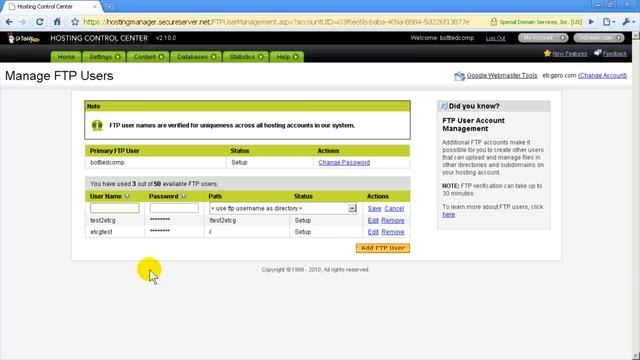This screenshot has width=640, height=360.
Task: Click the bottledcomp primary user cell
Action: (156, 162)
